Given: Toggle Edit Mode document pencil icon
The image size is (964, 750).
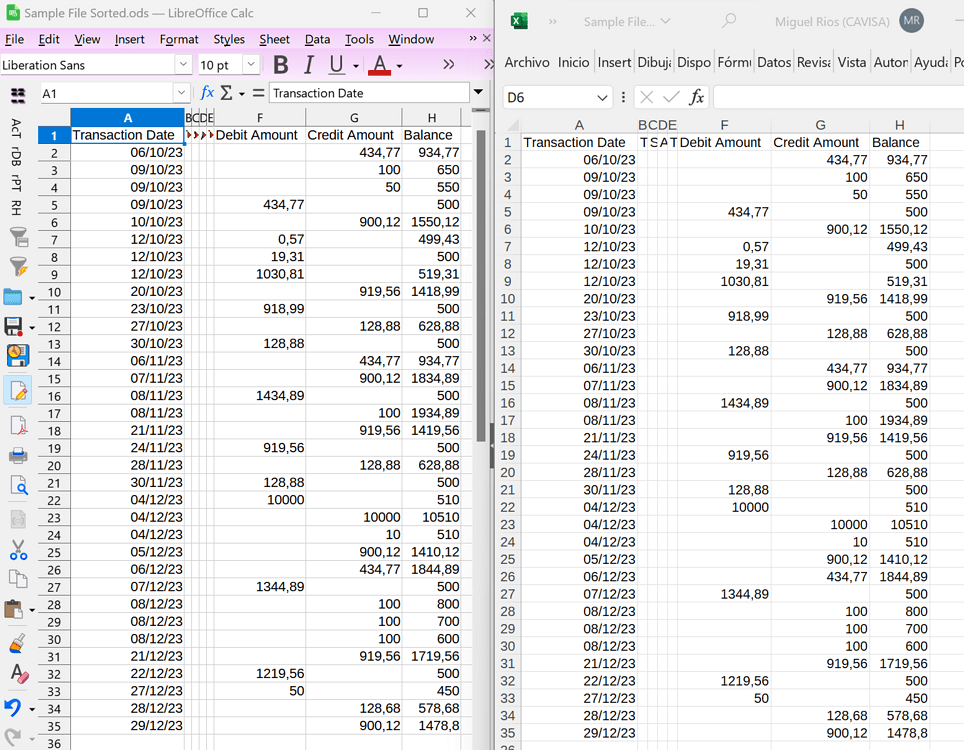Looking at the screenshot, I should pyautogui.click(x=18, y=391).
